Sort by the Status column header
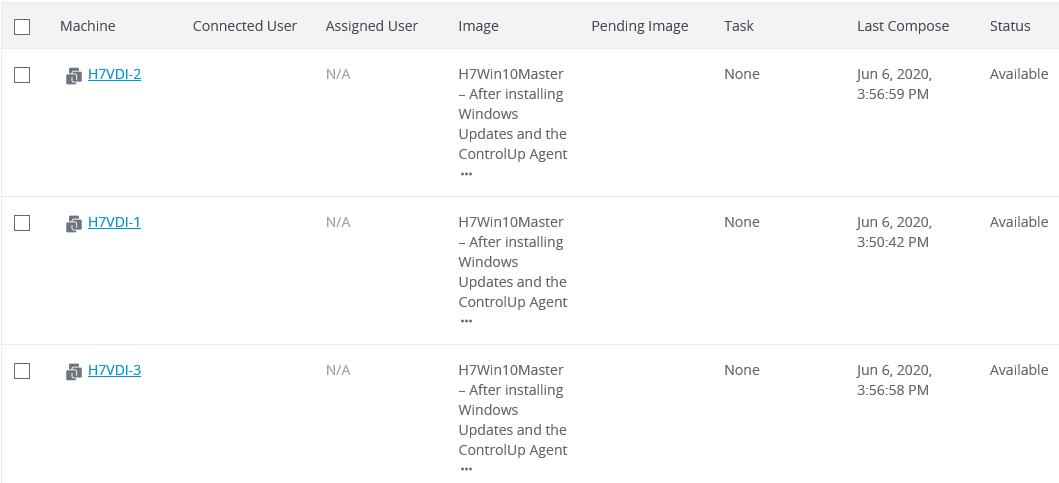Screen dimensions: 1059x483 1010,26
